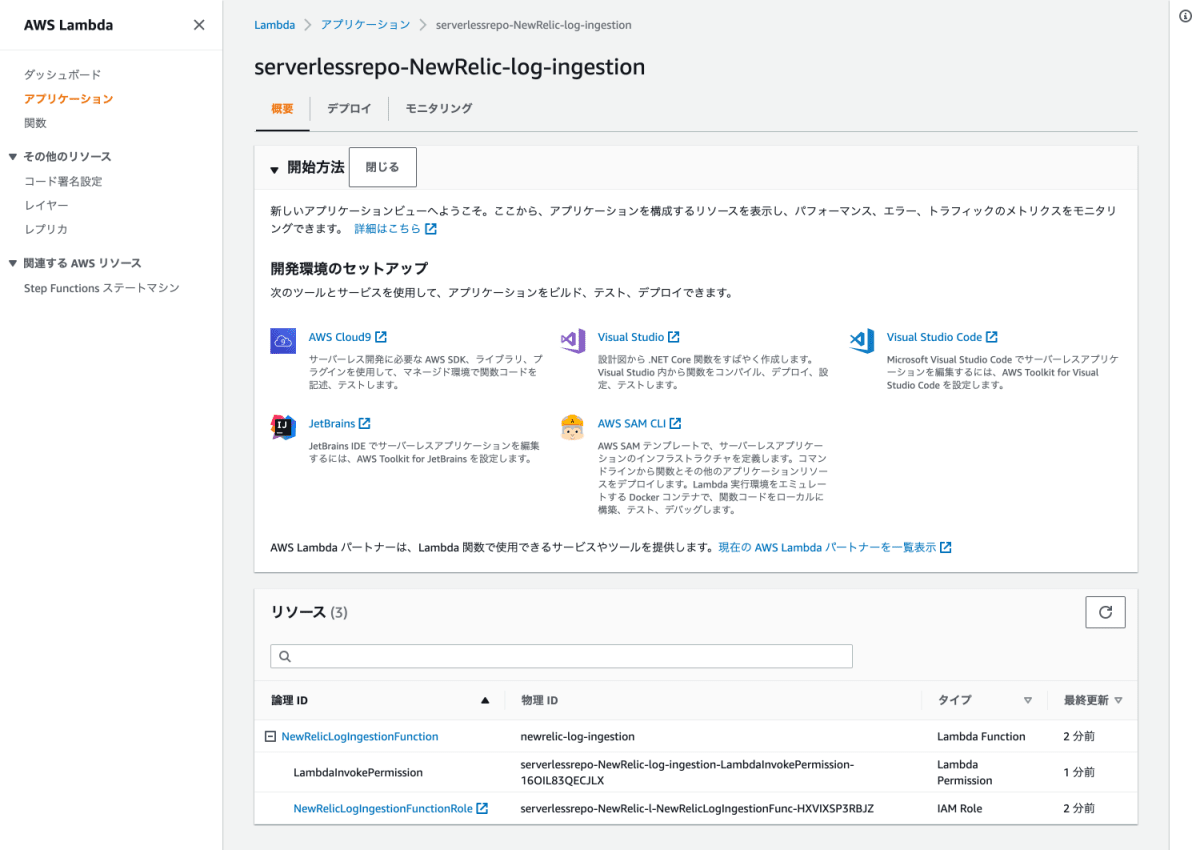
Task: Open レプリカ in the sidebar
Action: click(x=46, y=229)
